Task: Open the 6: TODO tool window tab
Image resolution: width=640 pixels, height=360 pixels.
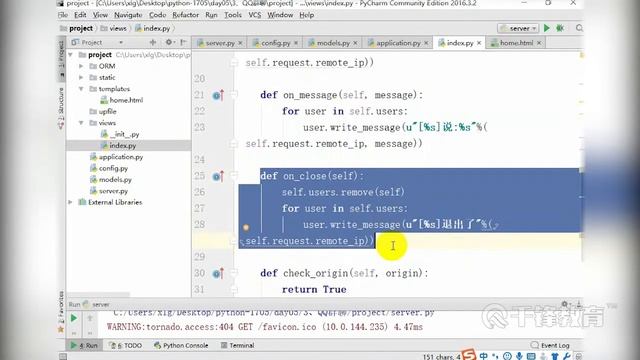Action: point(126,345)
